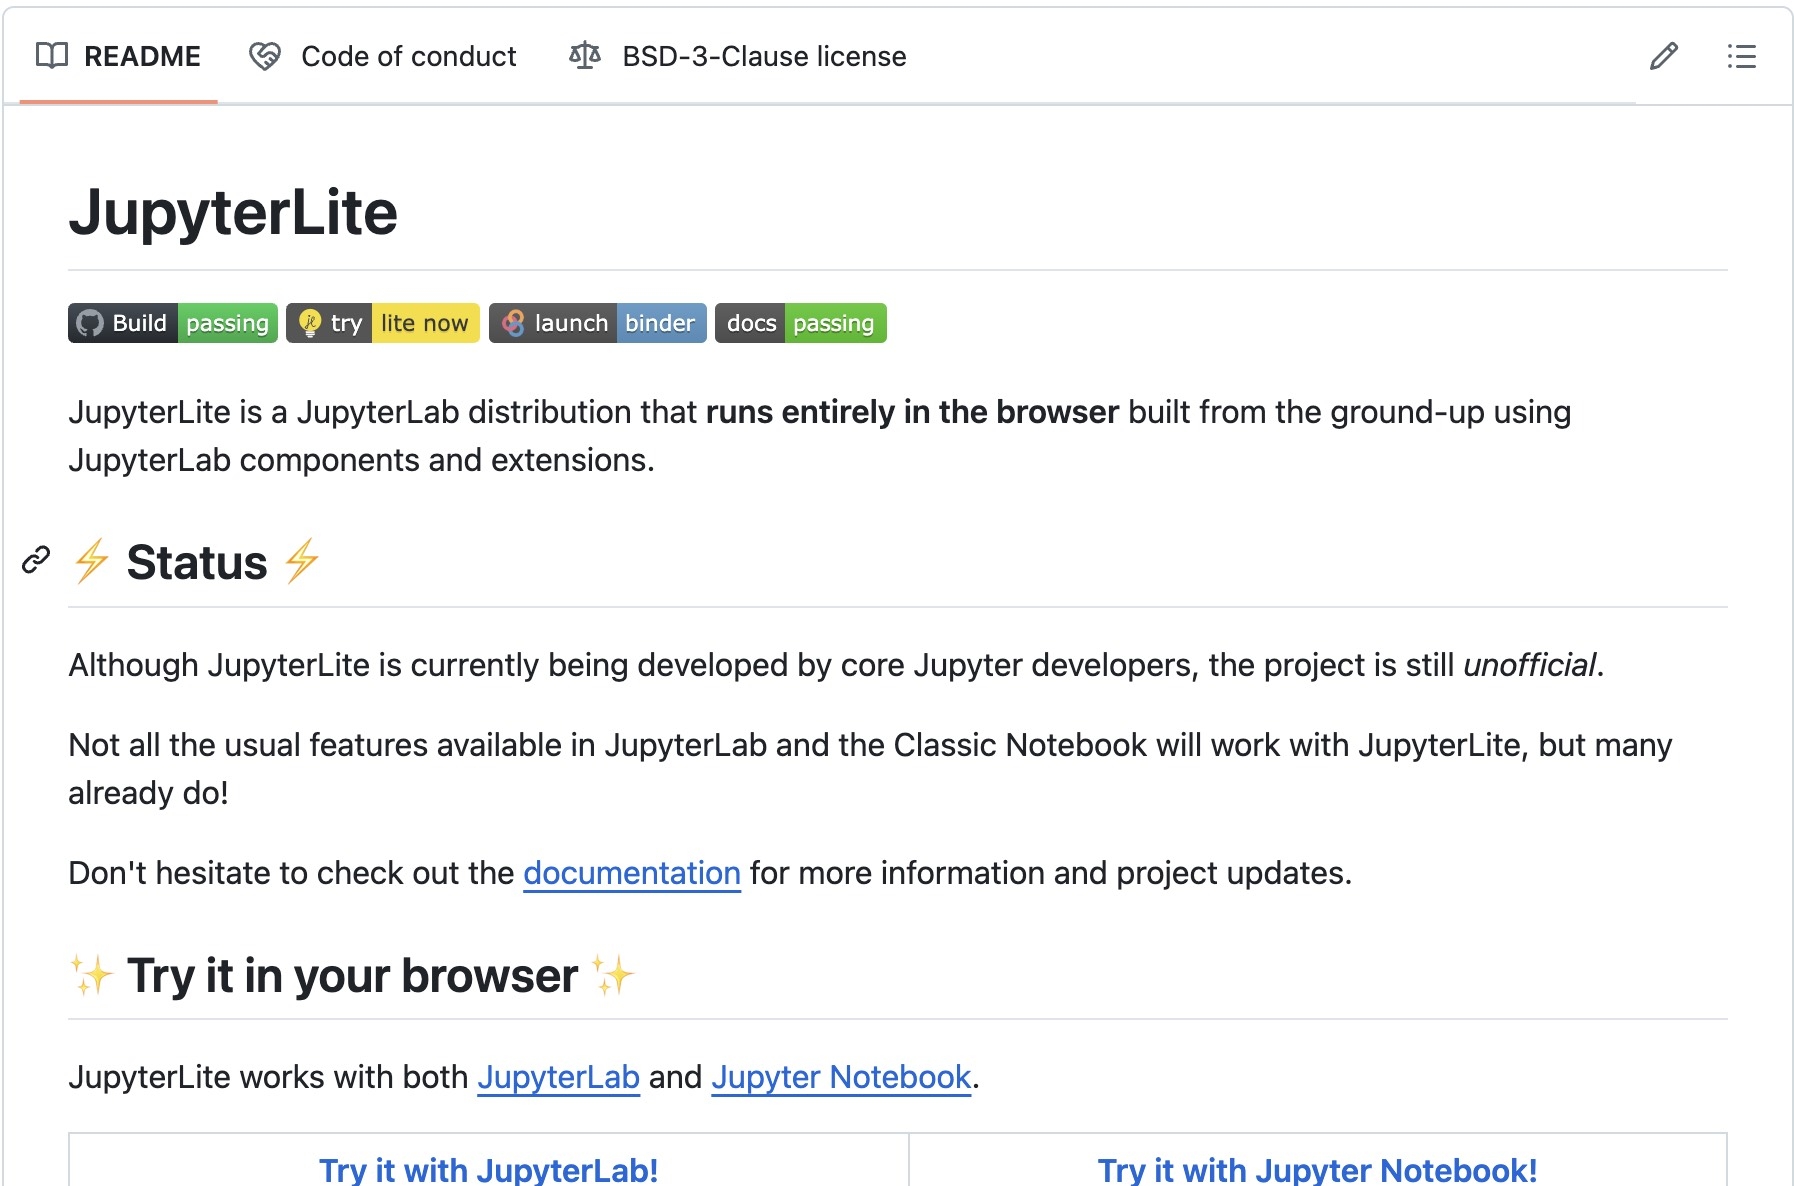Click the Code of conduct heart icon
The image size is (1794, 1186).
click(x=265, y=56)
